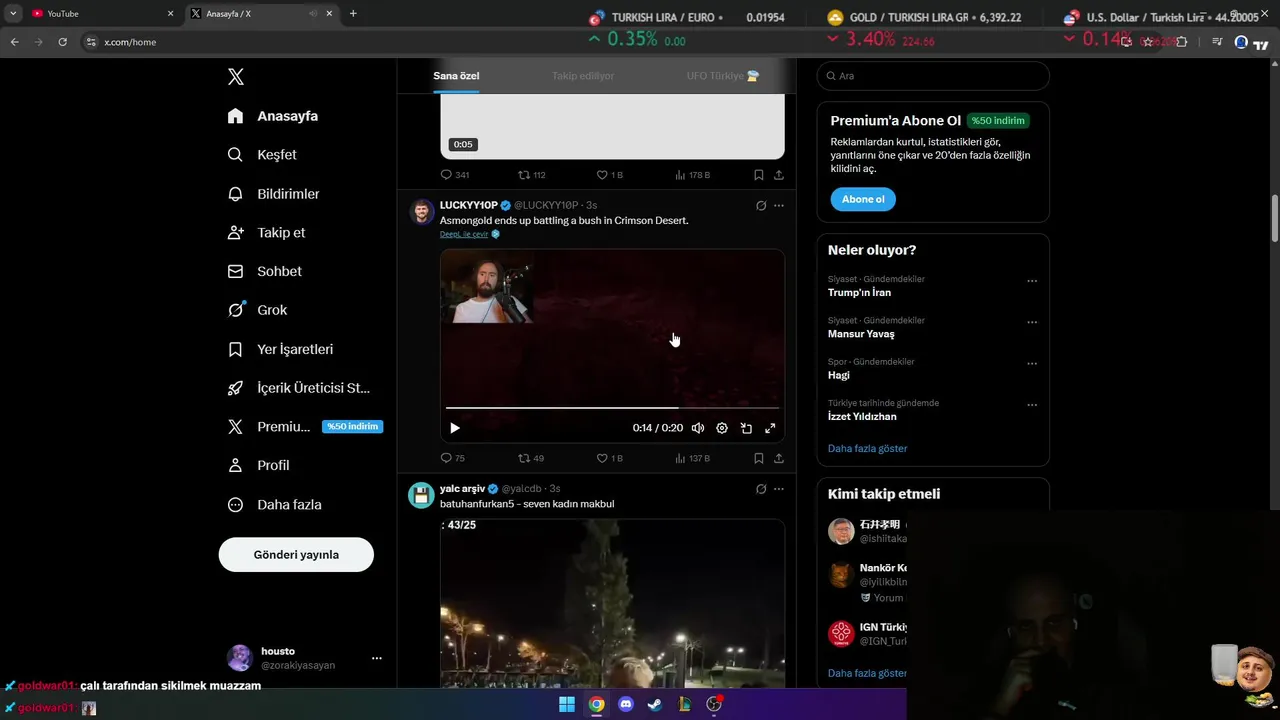Open Premium item in sidebar

[x=304, y=426]
